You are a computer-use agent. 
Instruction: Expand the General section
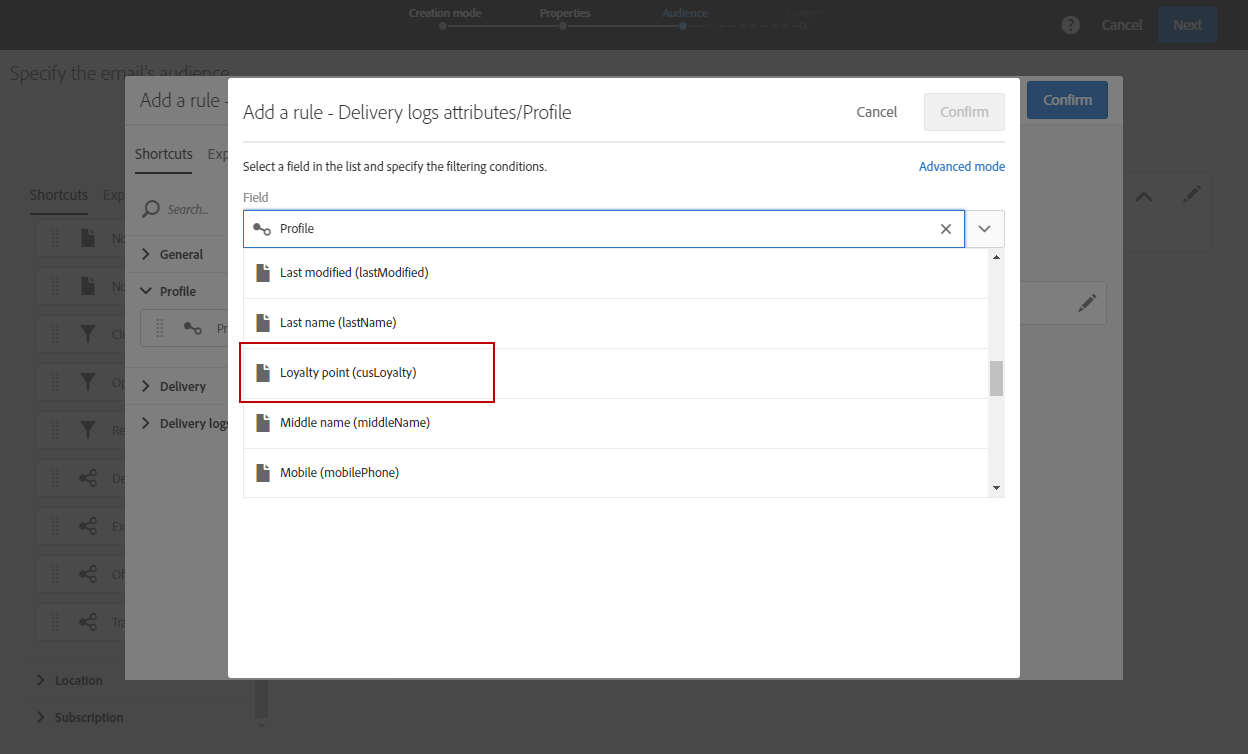click(146, 254)
